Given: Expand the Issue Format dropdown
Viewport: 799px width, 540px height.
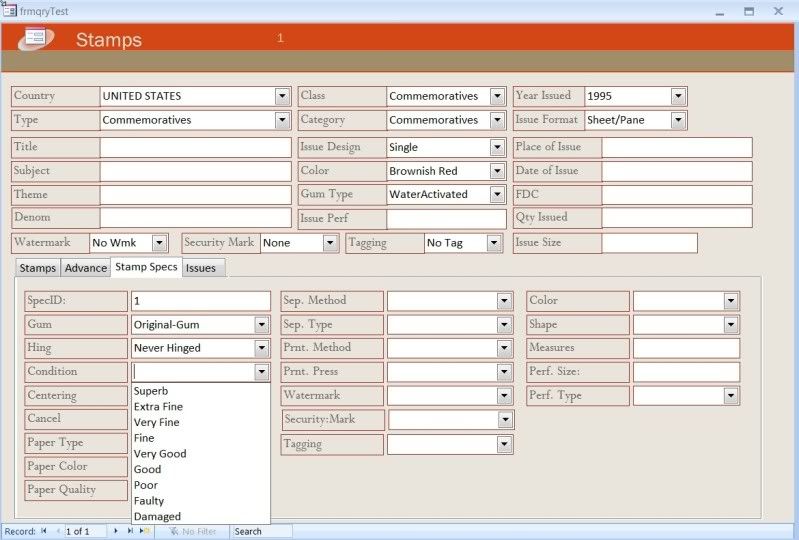Looking at the screenshot, I should tap(678, 120).
